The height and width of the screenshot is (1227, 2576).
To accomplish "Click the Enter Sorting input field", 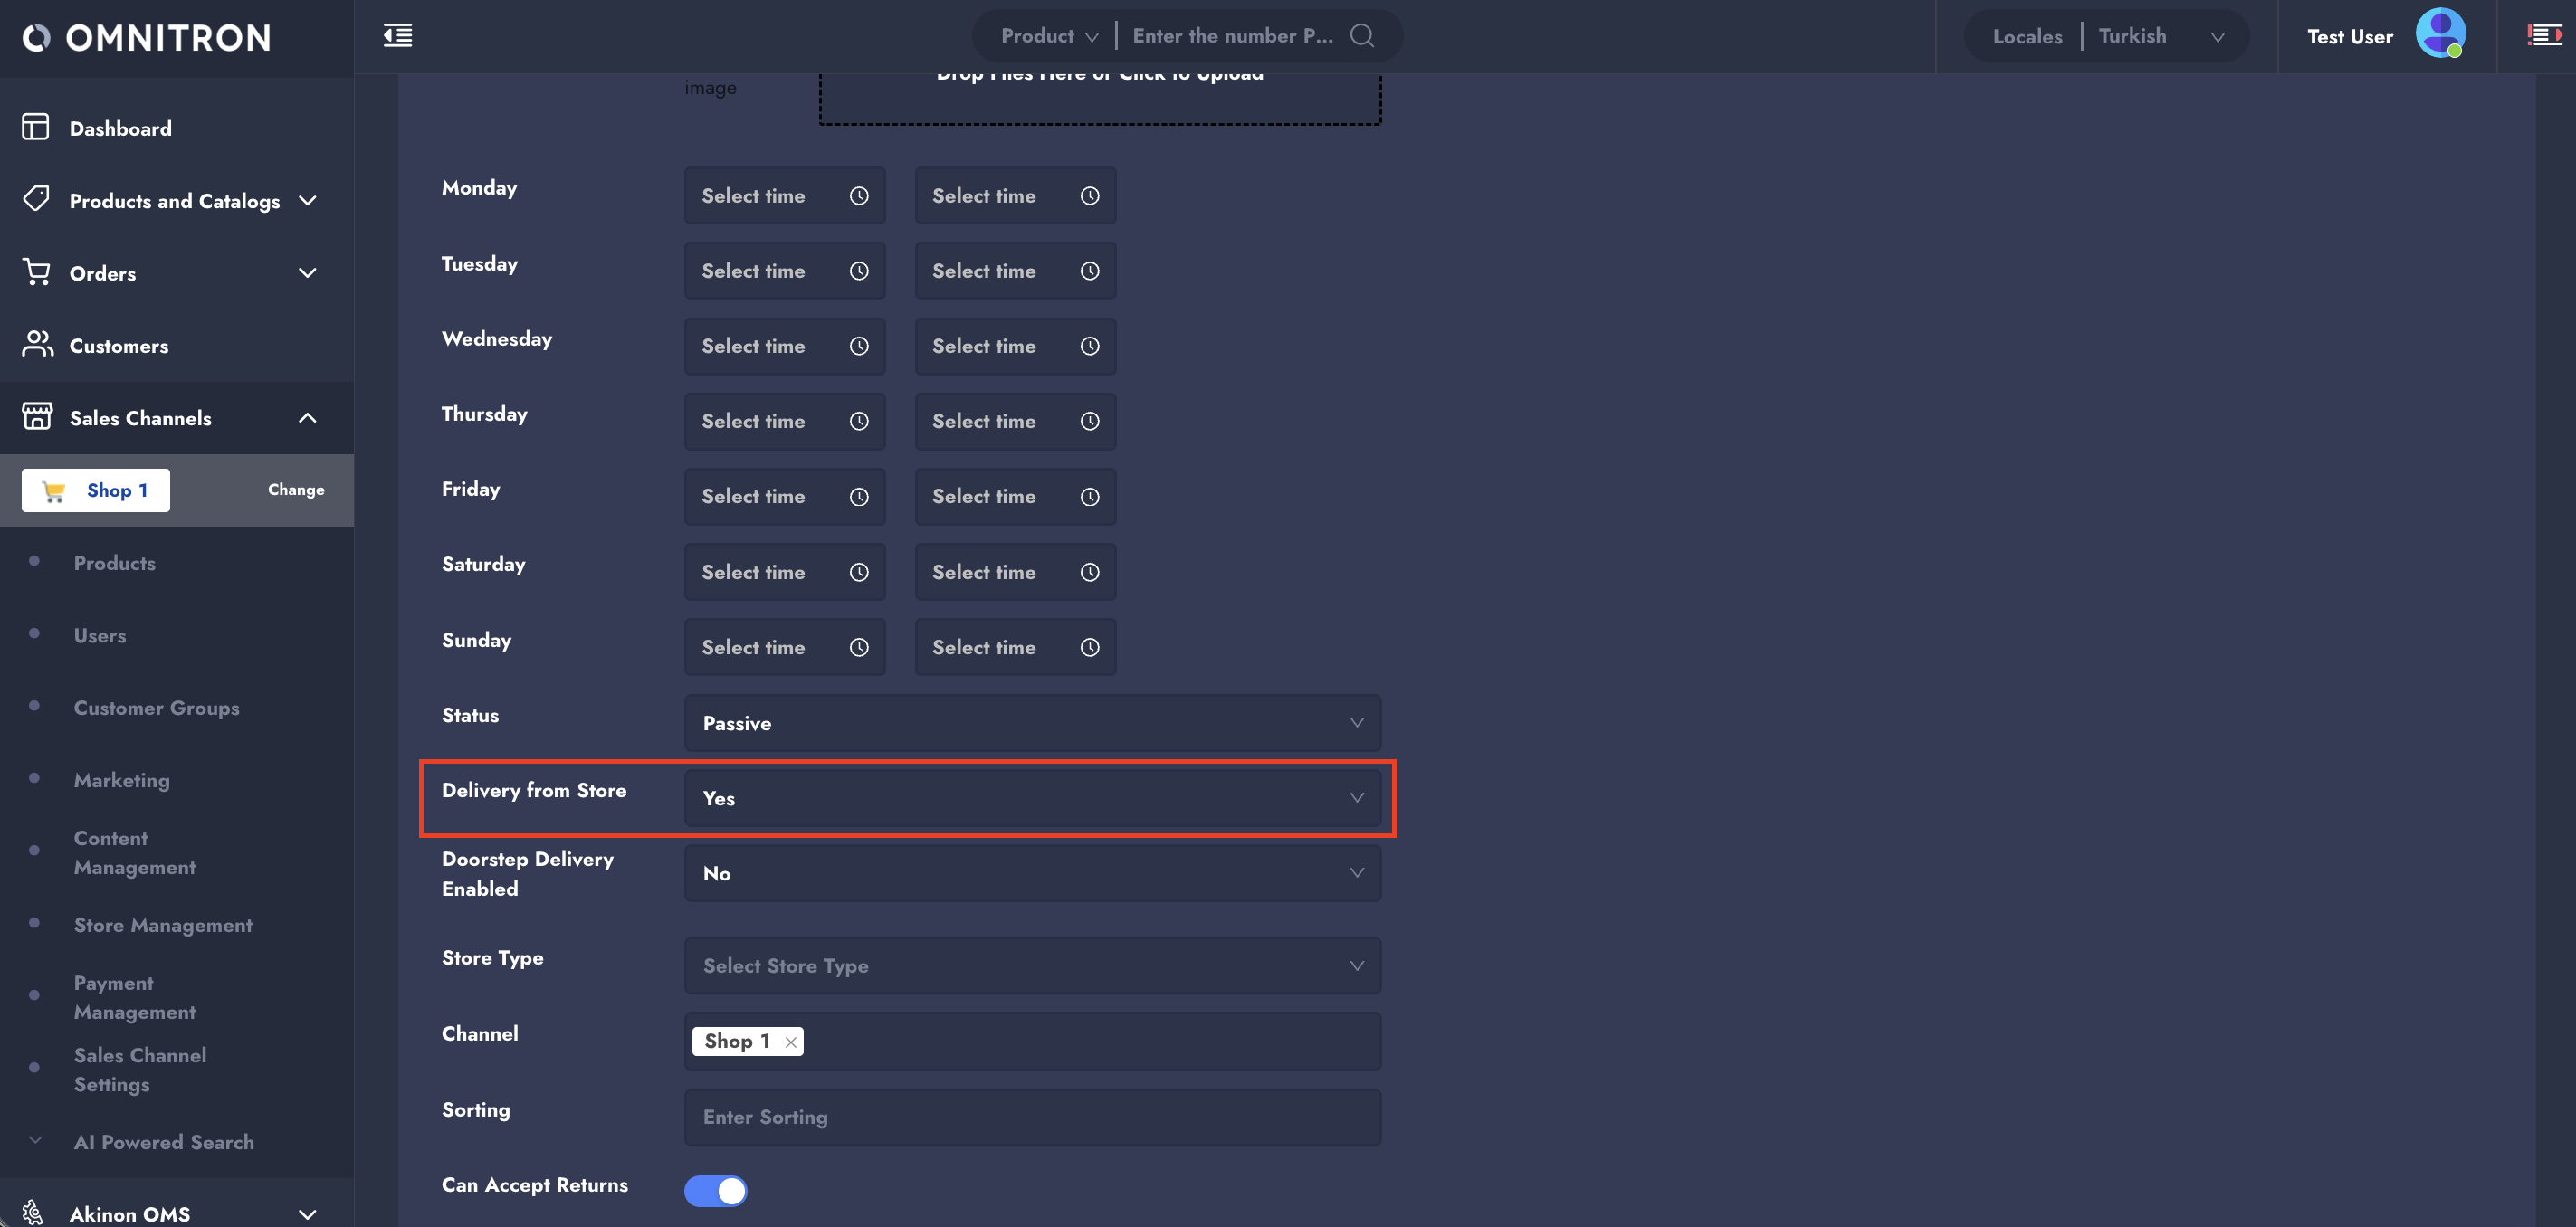I will tap(1031, 1117).
